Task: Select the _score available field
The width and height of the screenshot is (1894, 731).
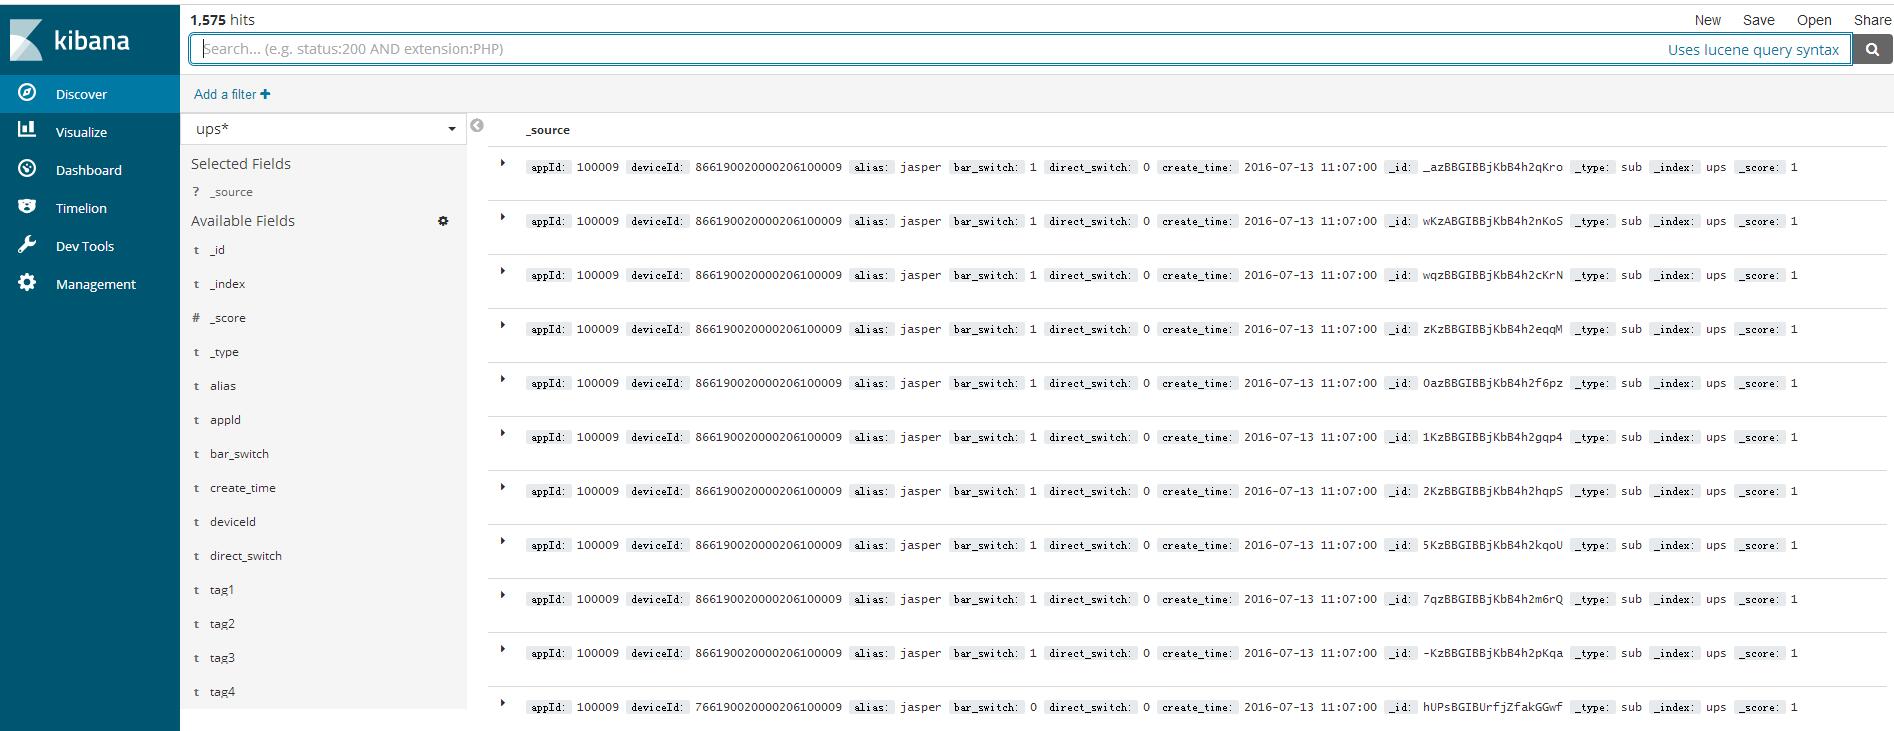Action: tap(227, 318)
